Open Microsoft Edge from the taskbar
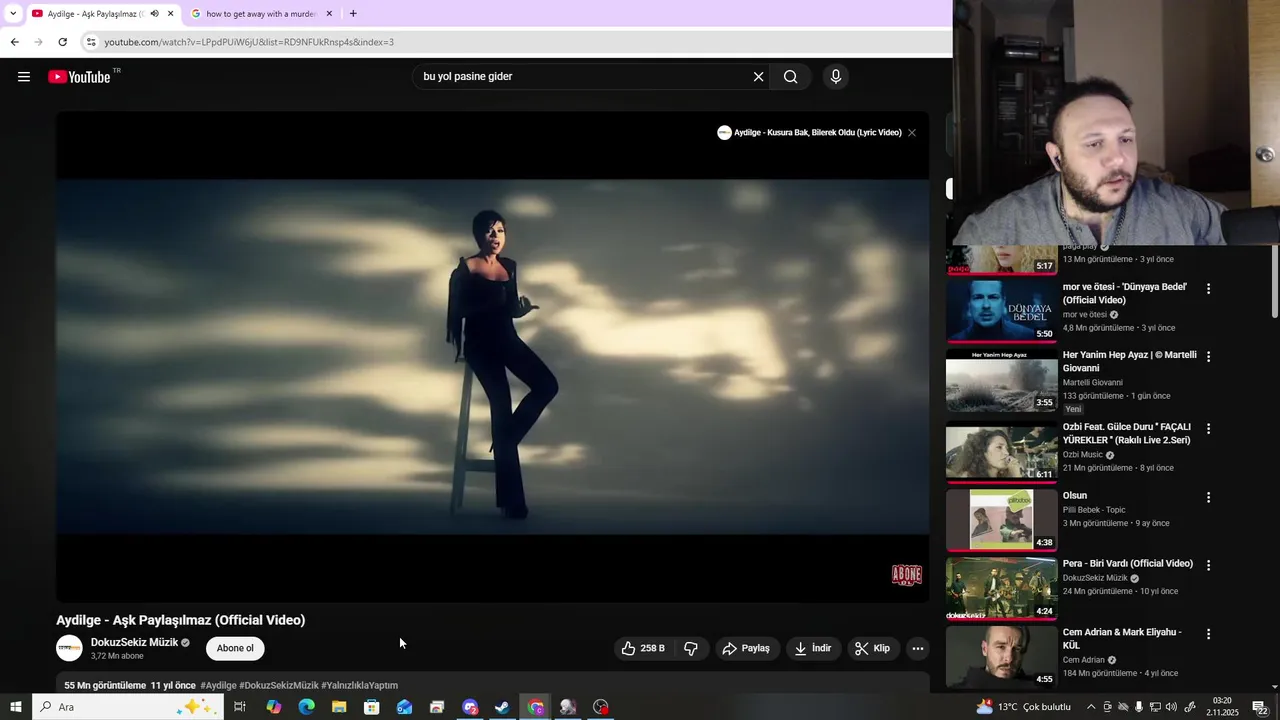This screenshot has height=720, width=1280. (x=306, y=707)
